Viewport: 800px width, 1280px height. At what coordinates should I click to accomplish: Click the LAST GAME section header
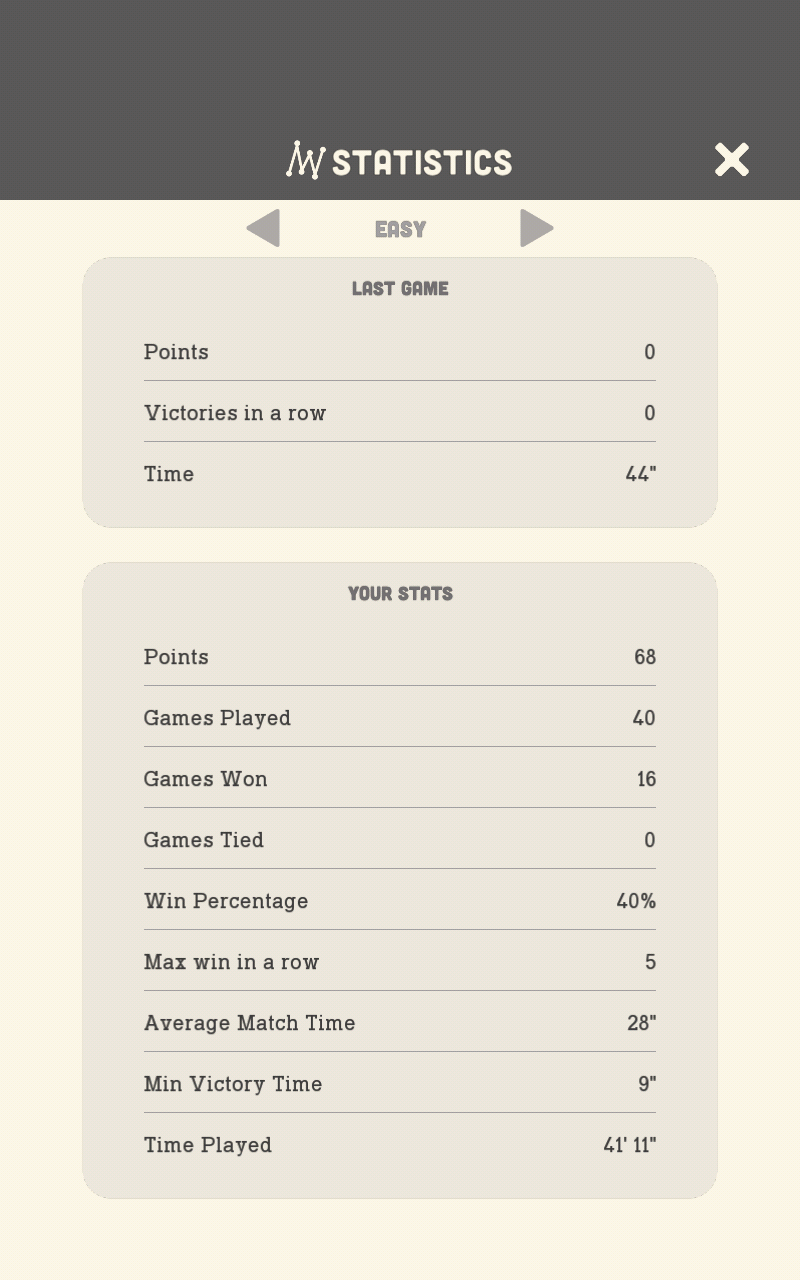(400, 288)
